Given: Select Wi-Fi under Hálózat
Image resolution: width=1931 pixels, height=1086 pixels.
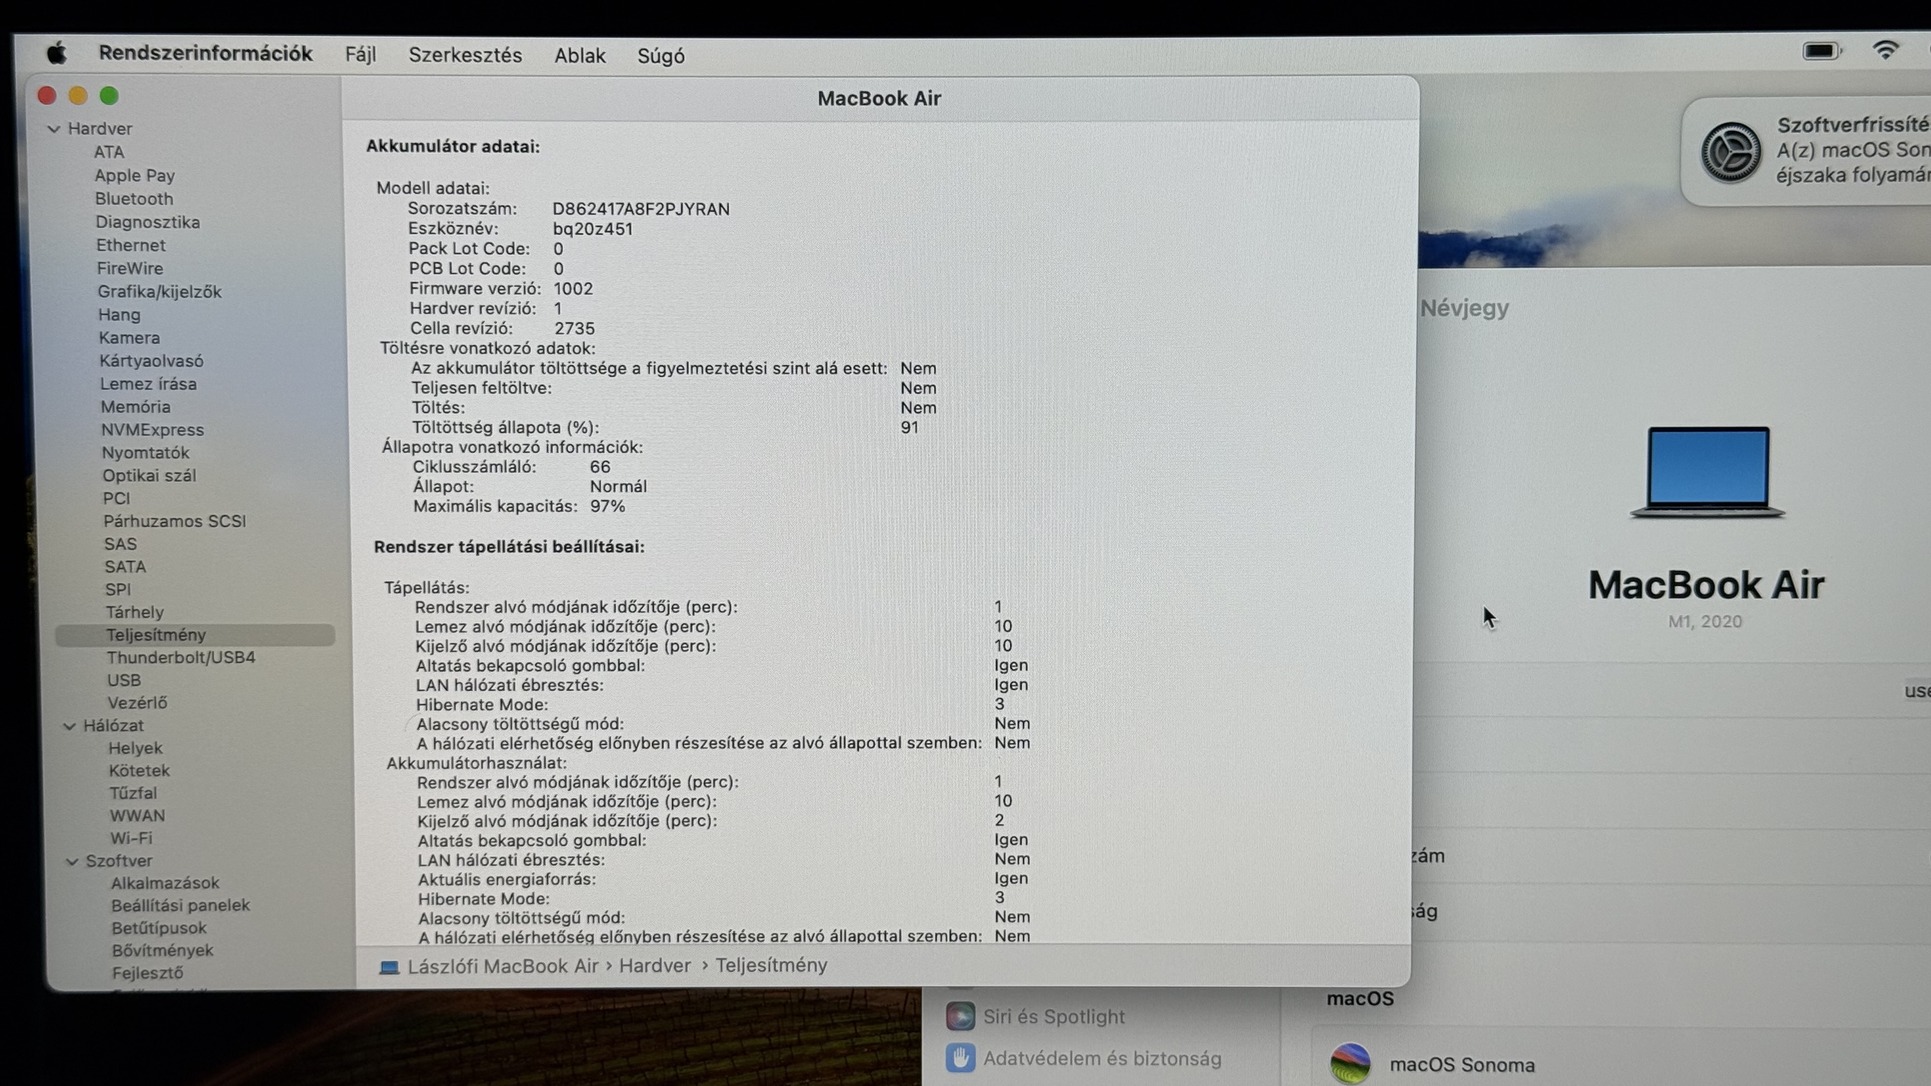Looking at the screenshot, I should (x=131, y=838).
